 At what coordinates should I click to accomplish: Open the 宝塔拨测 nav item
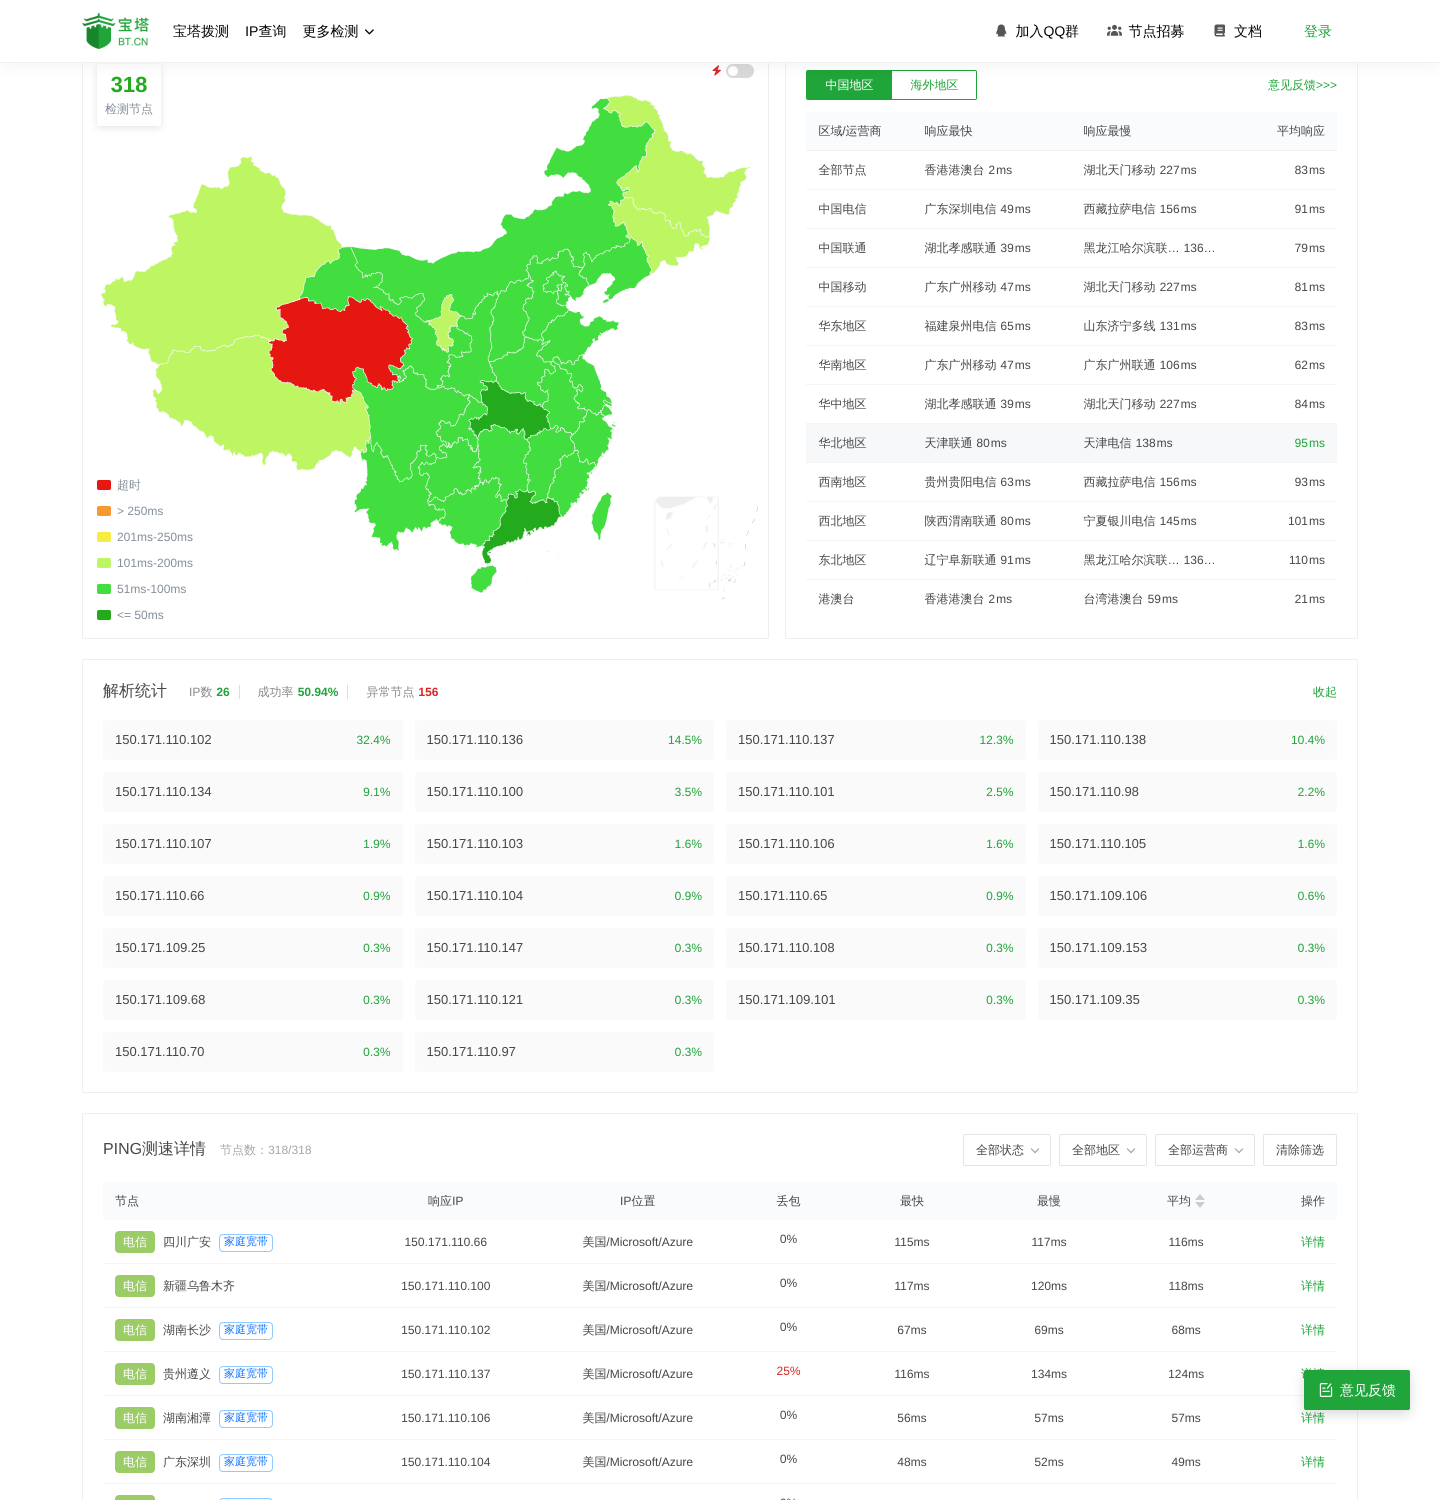[201, 32]
